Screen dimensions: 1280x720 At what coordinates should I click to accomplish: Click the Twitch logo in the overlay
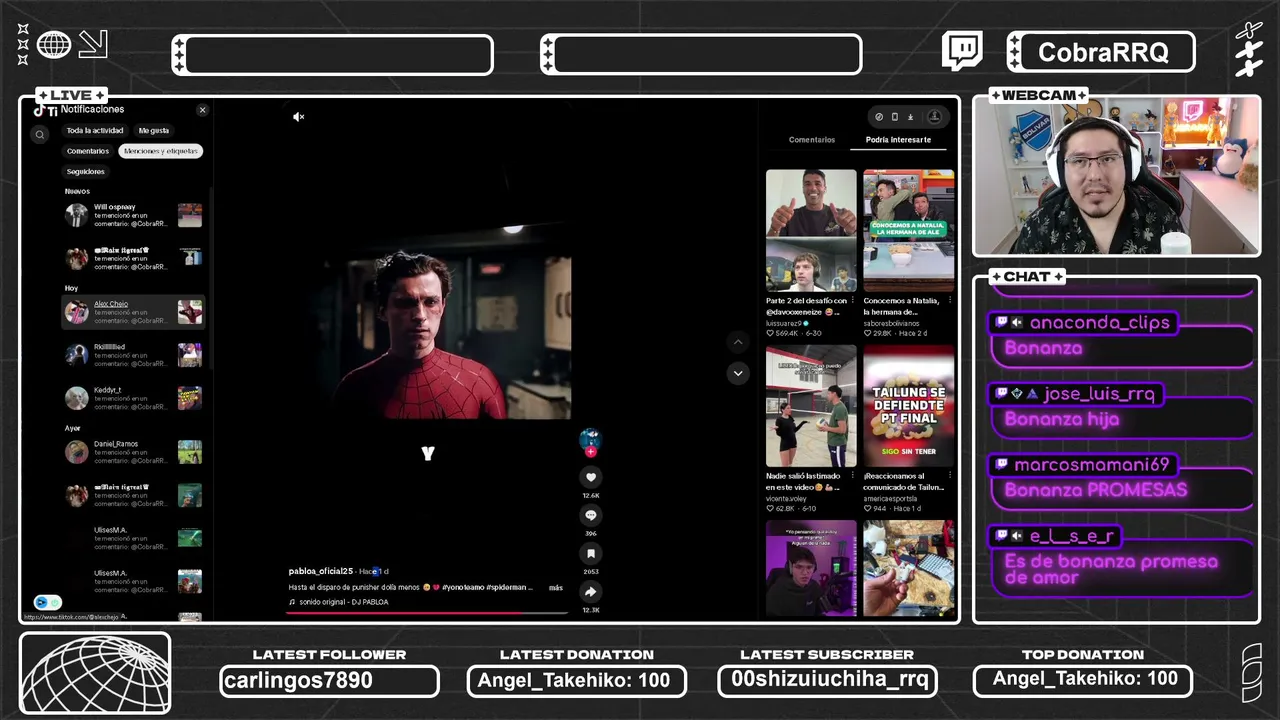pos(962,51)
